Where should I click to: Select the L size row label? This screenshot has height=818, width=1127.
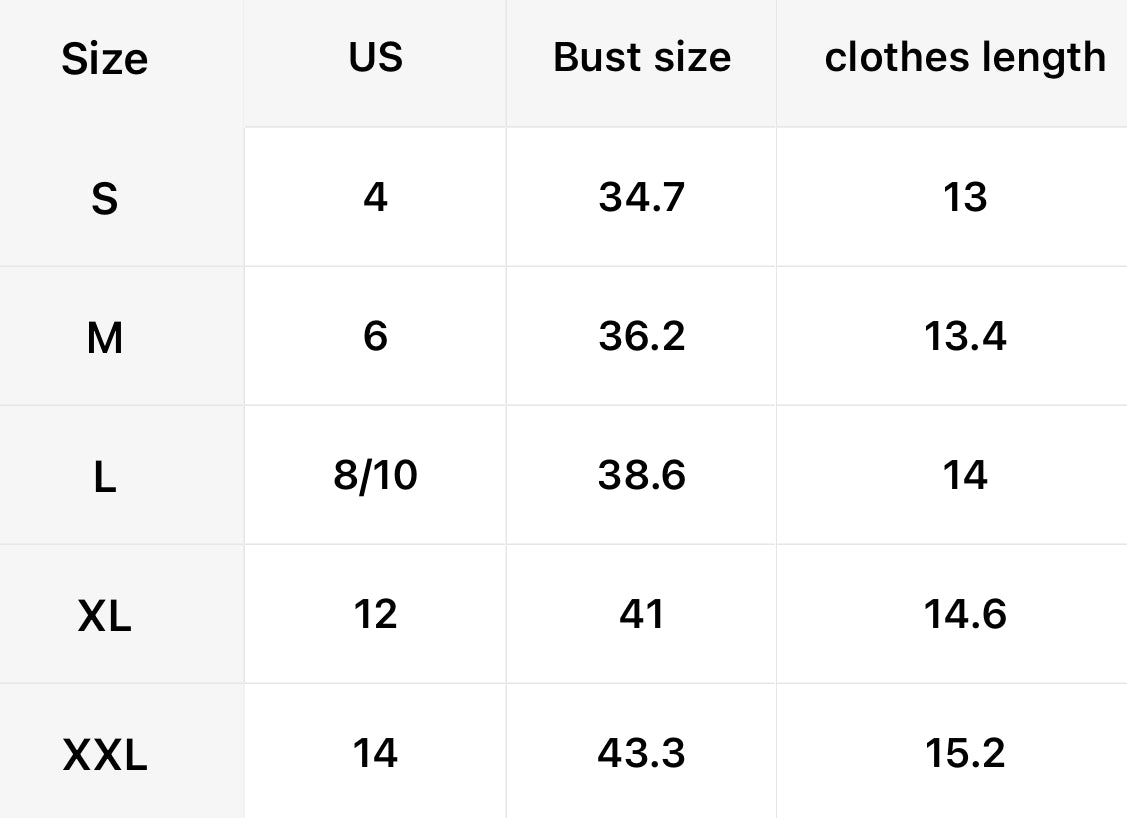pyautogui.click(x=105, y=478)
